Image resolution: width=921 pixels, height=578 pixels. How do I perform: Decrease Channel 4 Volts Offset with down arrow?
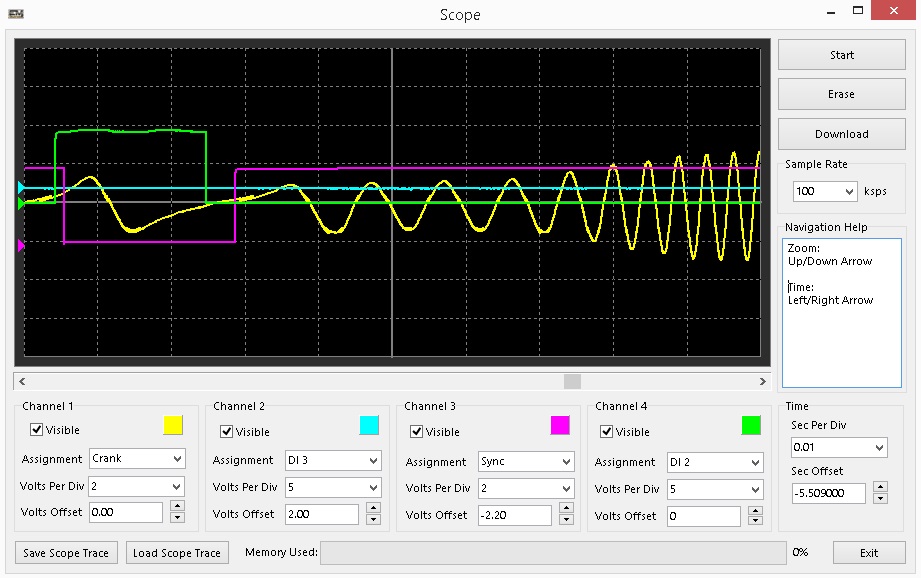click(755, 521)
